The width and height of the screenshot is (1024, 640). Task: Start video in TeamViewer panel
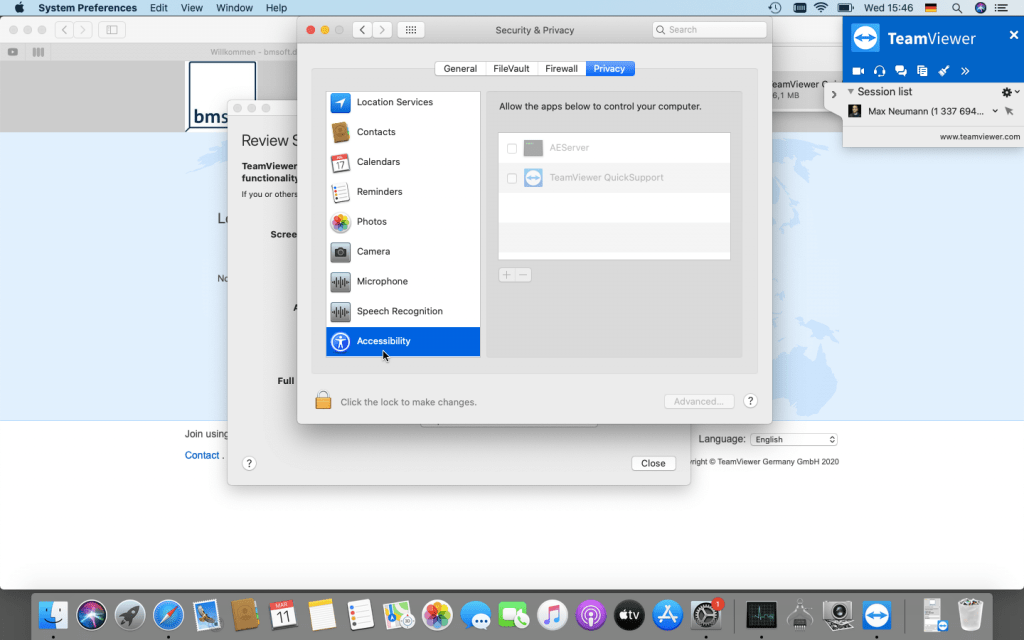(x=858, y=71)
